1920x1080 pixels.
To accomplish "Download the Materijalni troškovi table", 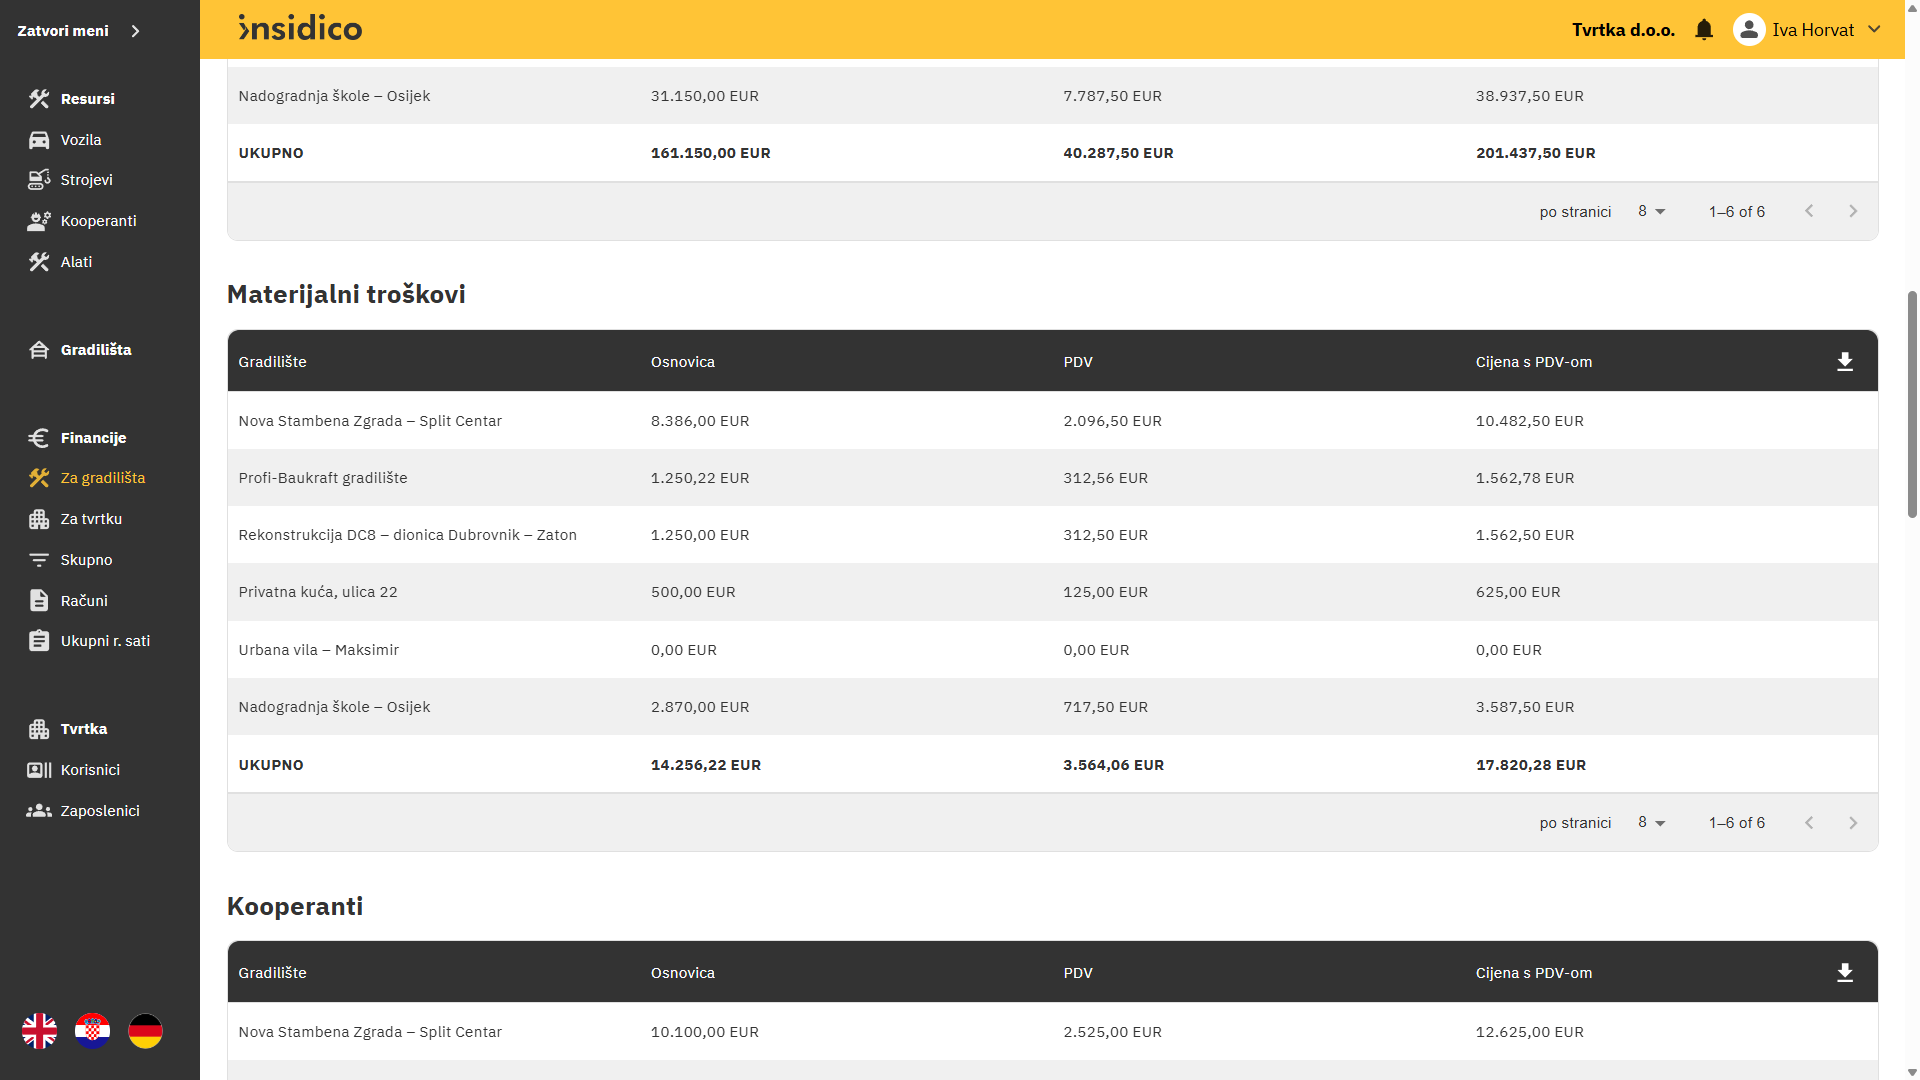I will pyautogui.click(x=1845, y=362).
